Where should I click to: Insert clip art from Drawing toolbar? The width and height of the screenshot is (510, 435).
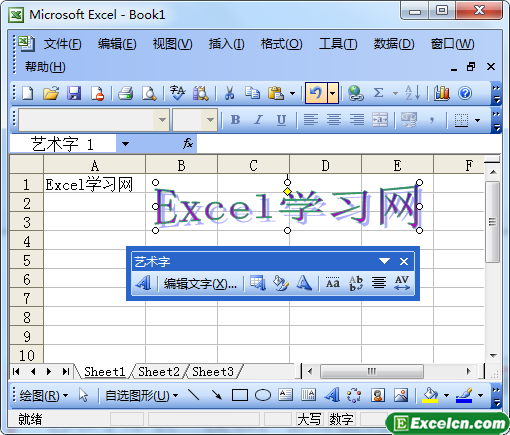coord(378,395)
